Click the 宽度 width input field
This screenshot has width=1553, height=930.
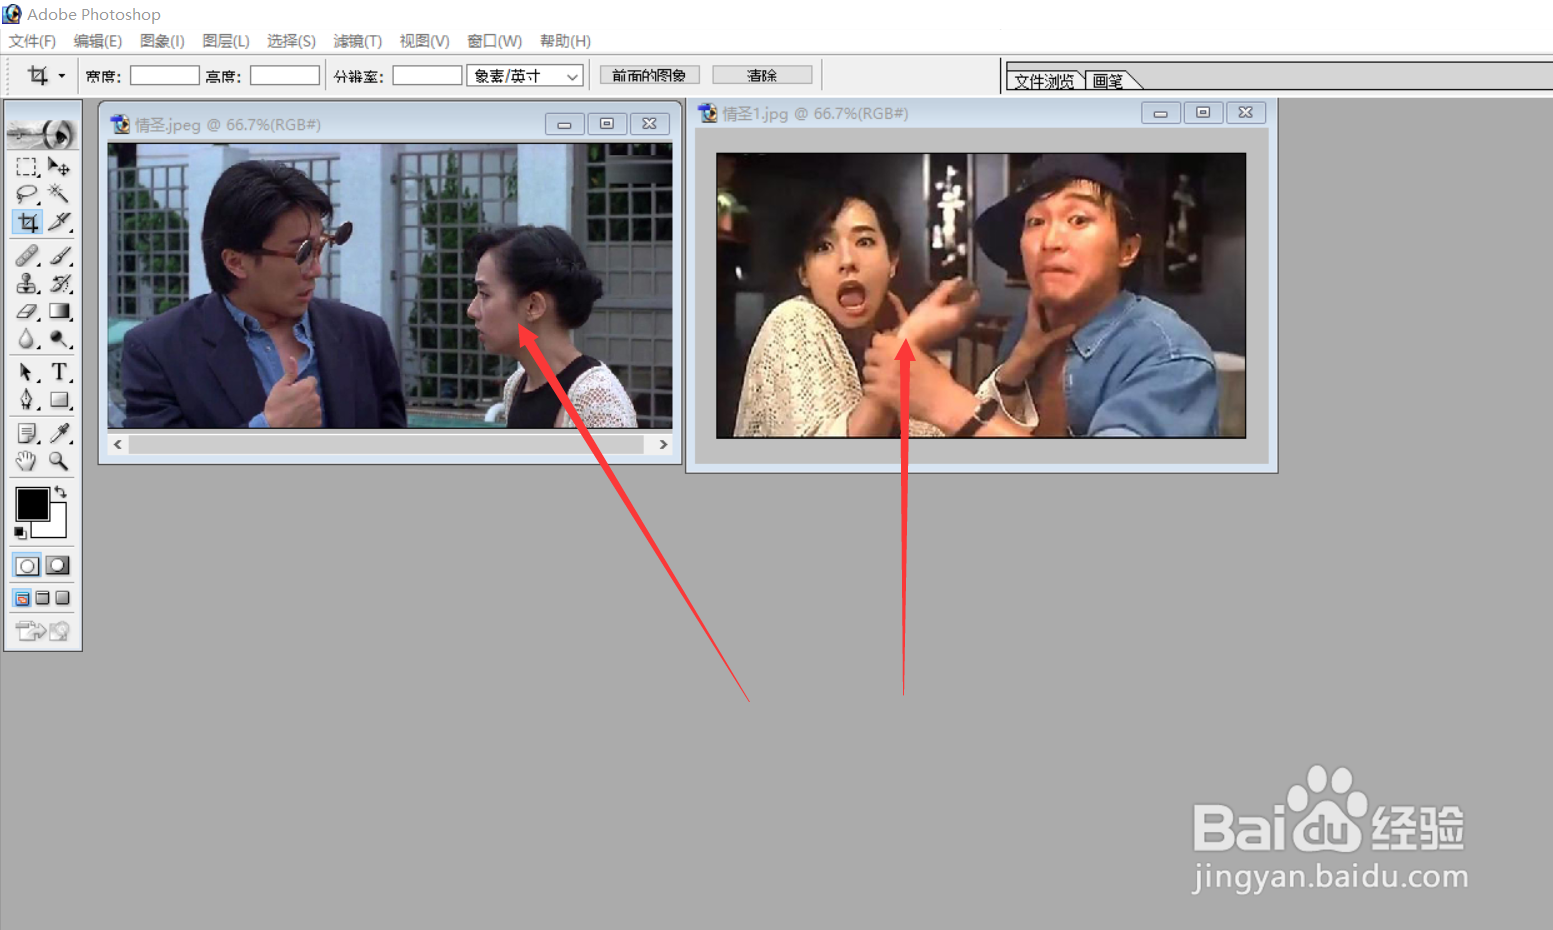pyautogui.click(x=165, y=76)
